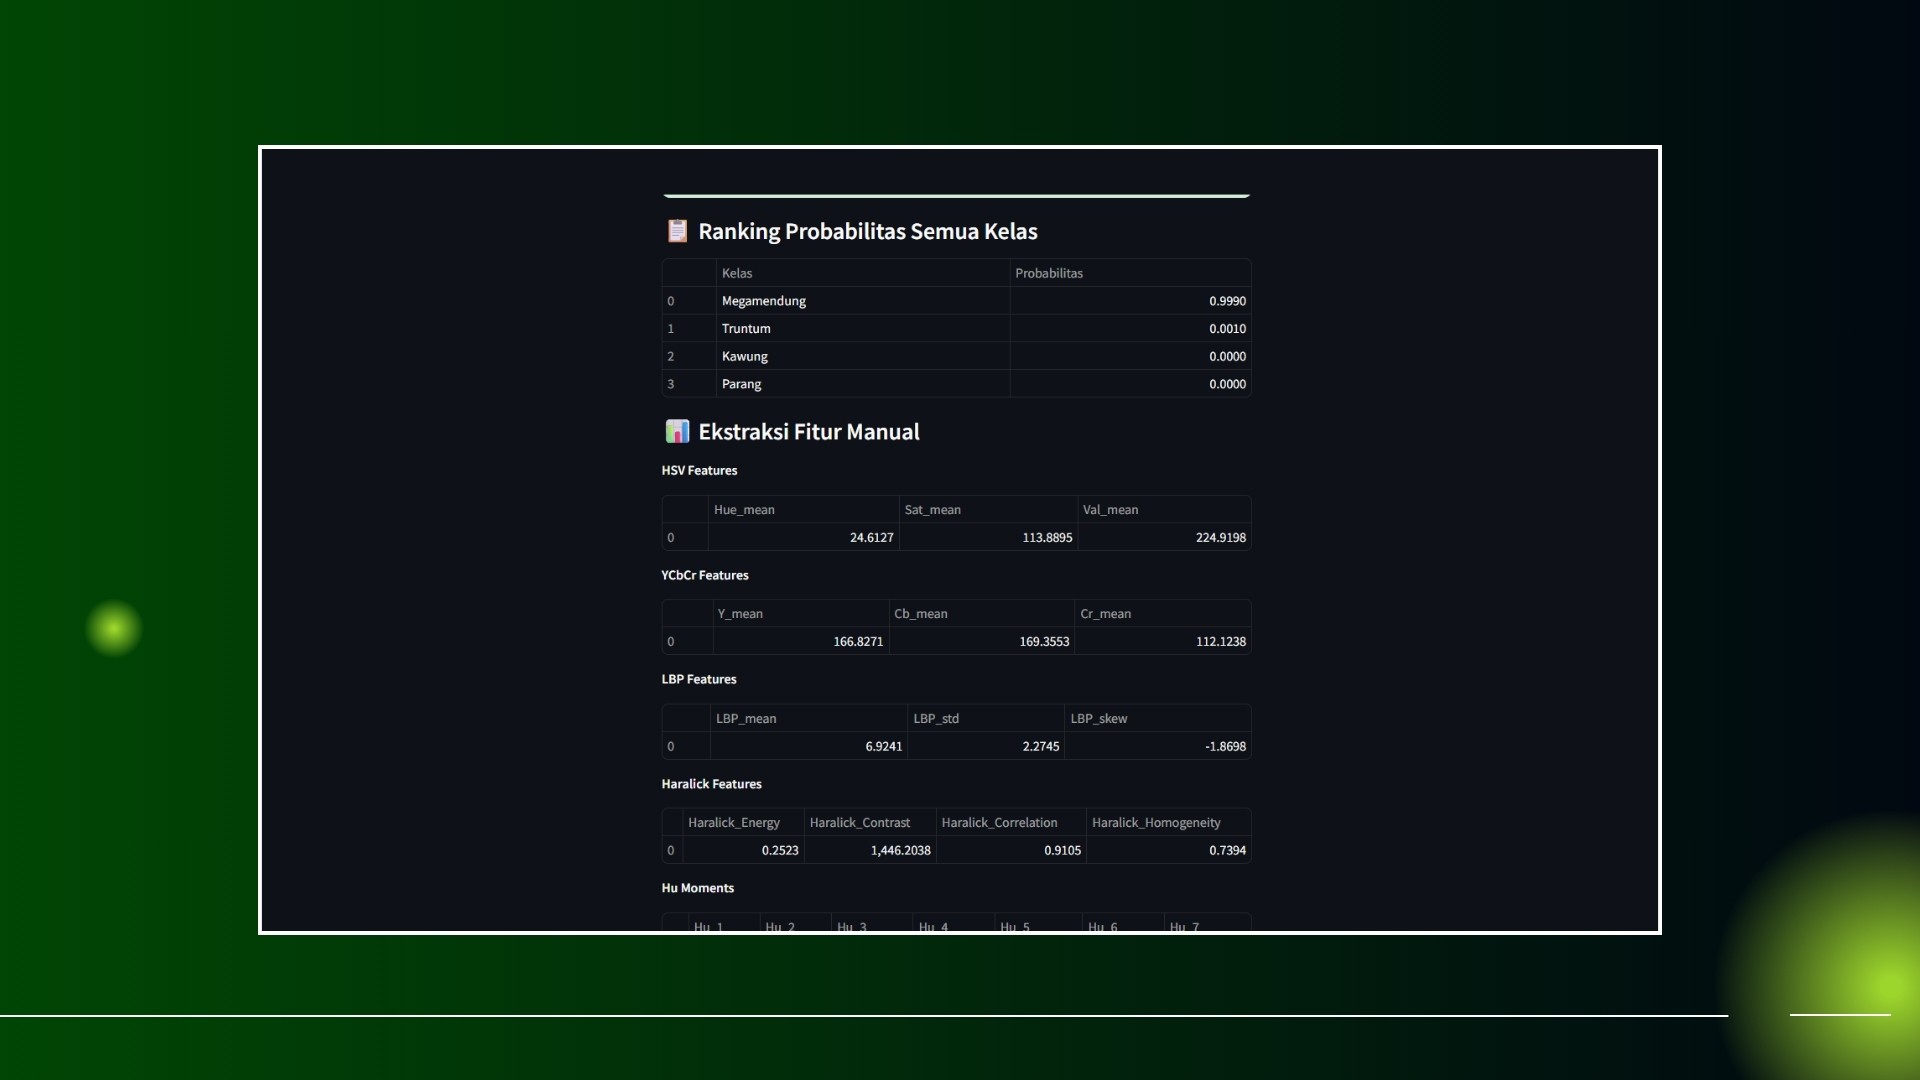The width and height of the screenshot is (1920, 1080).
Task: Click the Y_mean column header
Action: [x=740, y=614]
